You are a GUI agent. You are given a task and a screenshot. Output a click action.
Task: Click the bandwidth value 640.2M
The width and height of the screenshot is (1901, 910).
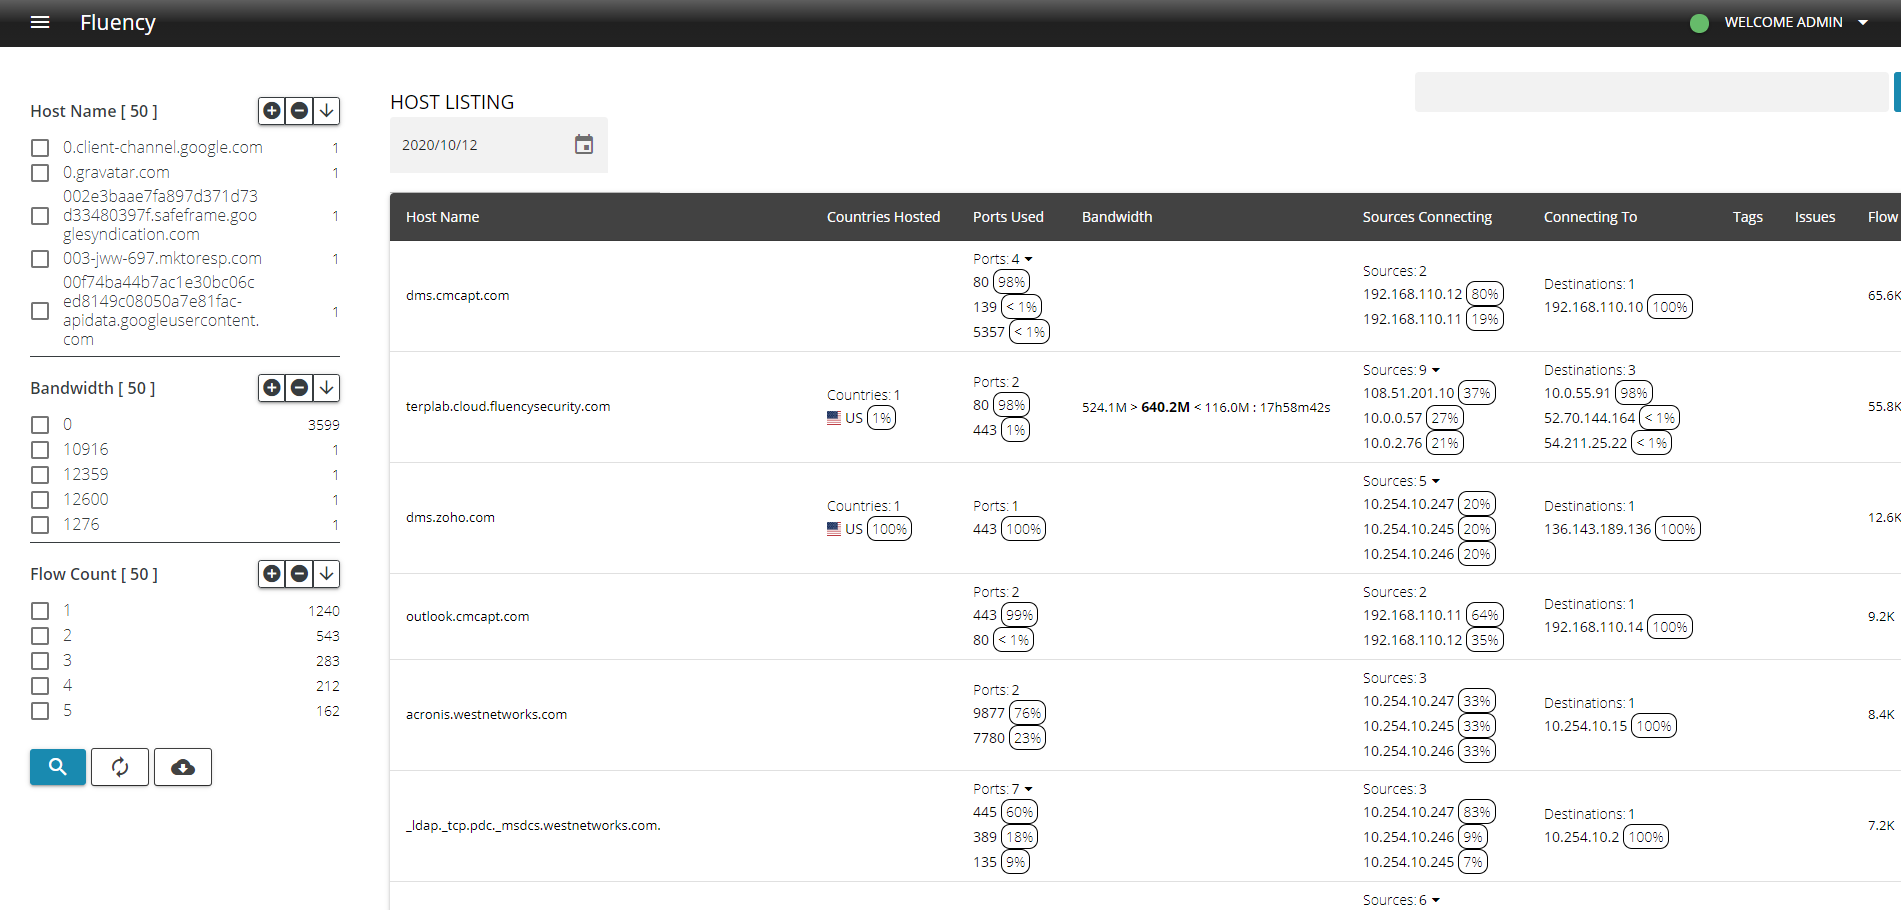point(1165,407)
